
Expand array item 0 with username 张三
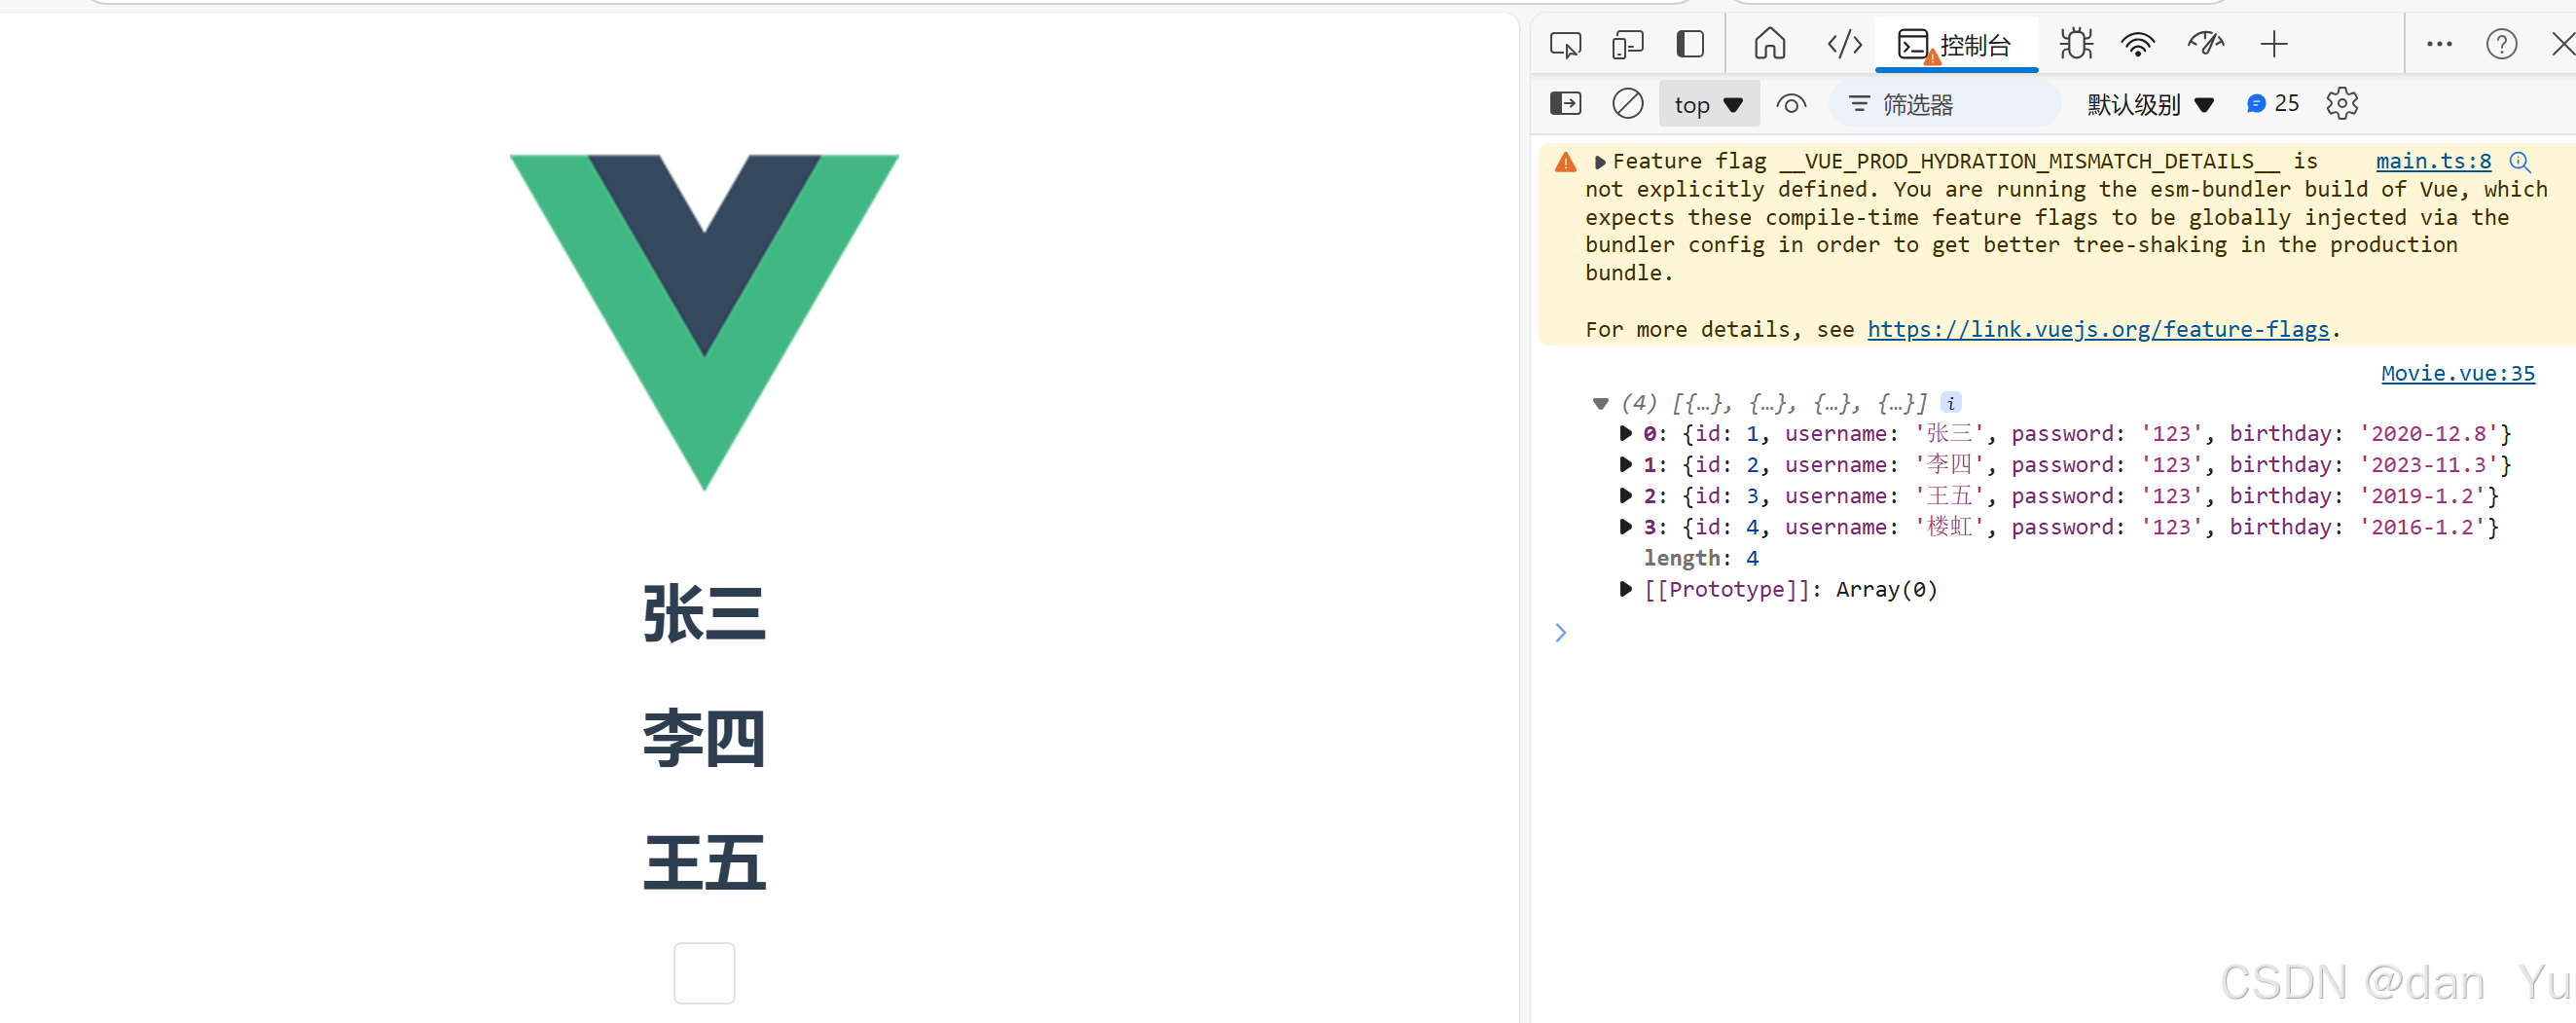coord(1626,434)
